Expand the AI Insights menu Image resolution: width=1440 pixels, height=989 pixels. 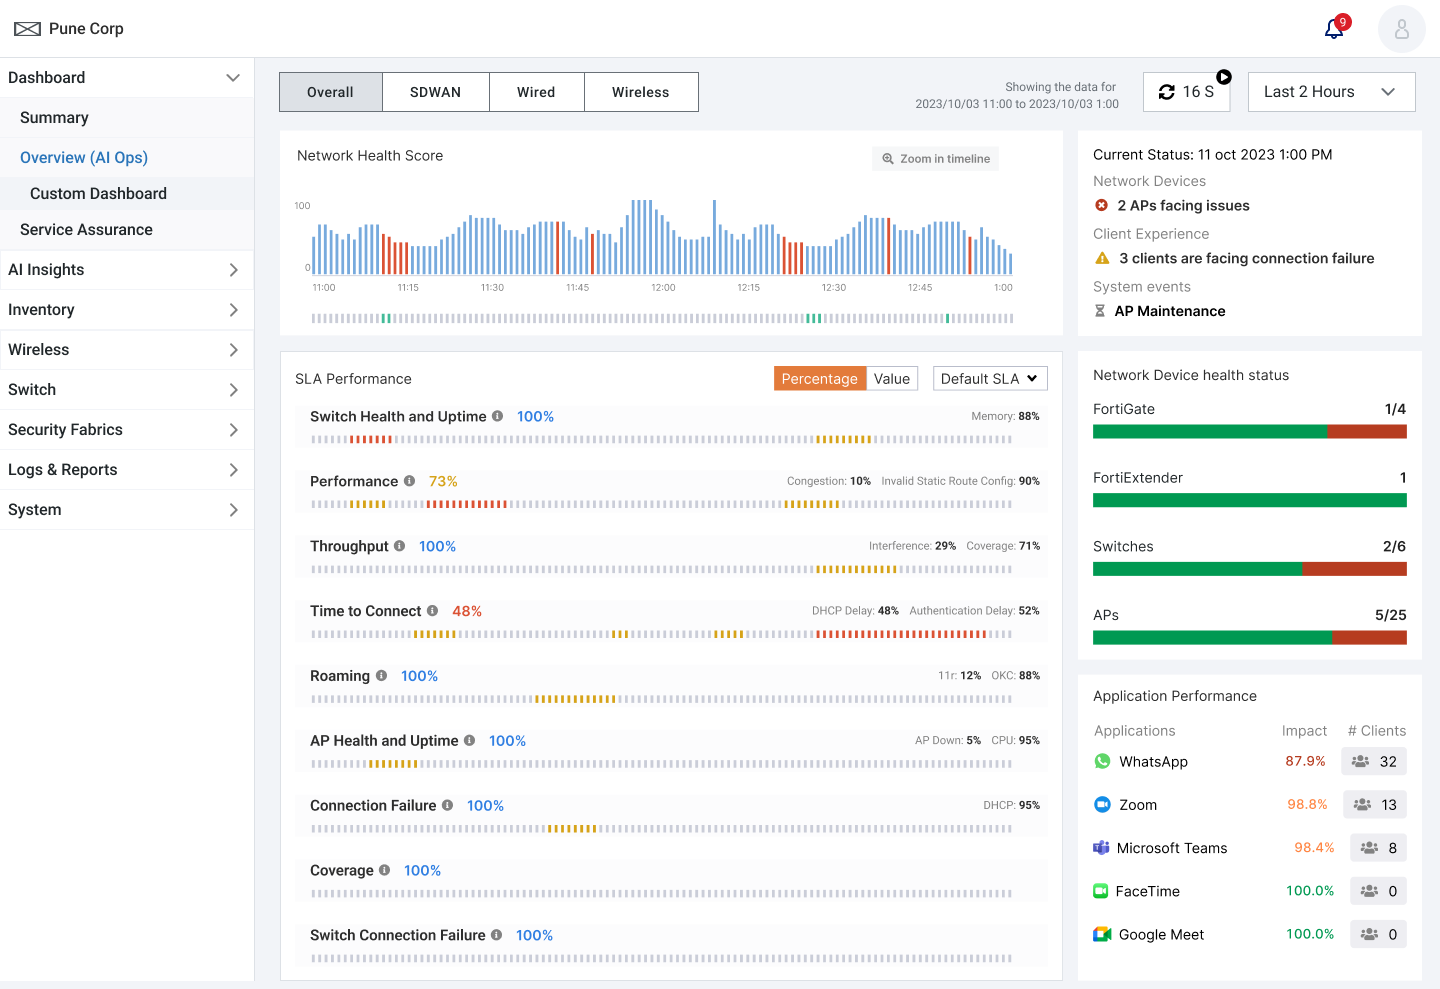point(125,270)
